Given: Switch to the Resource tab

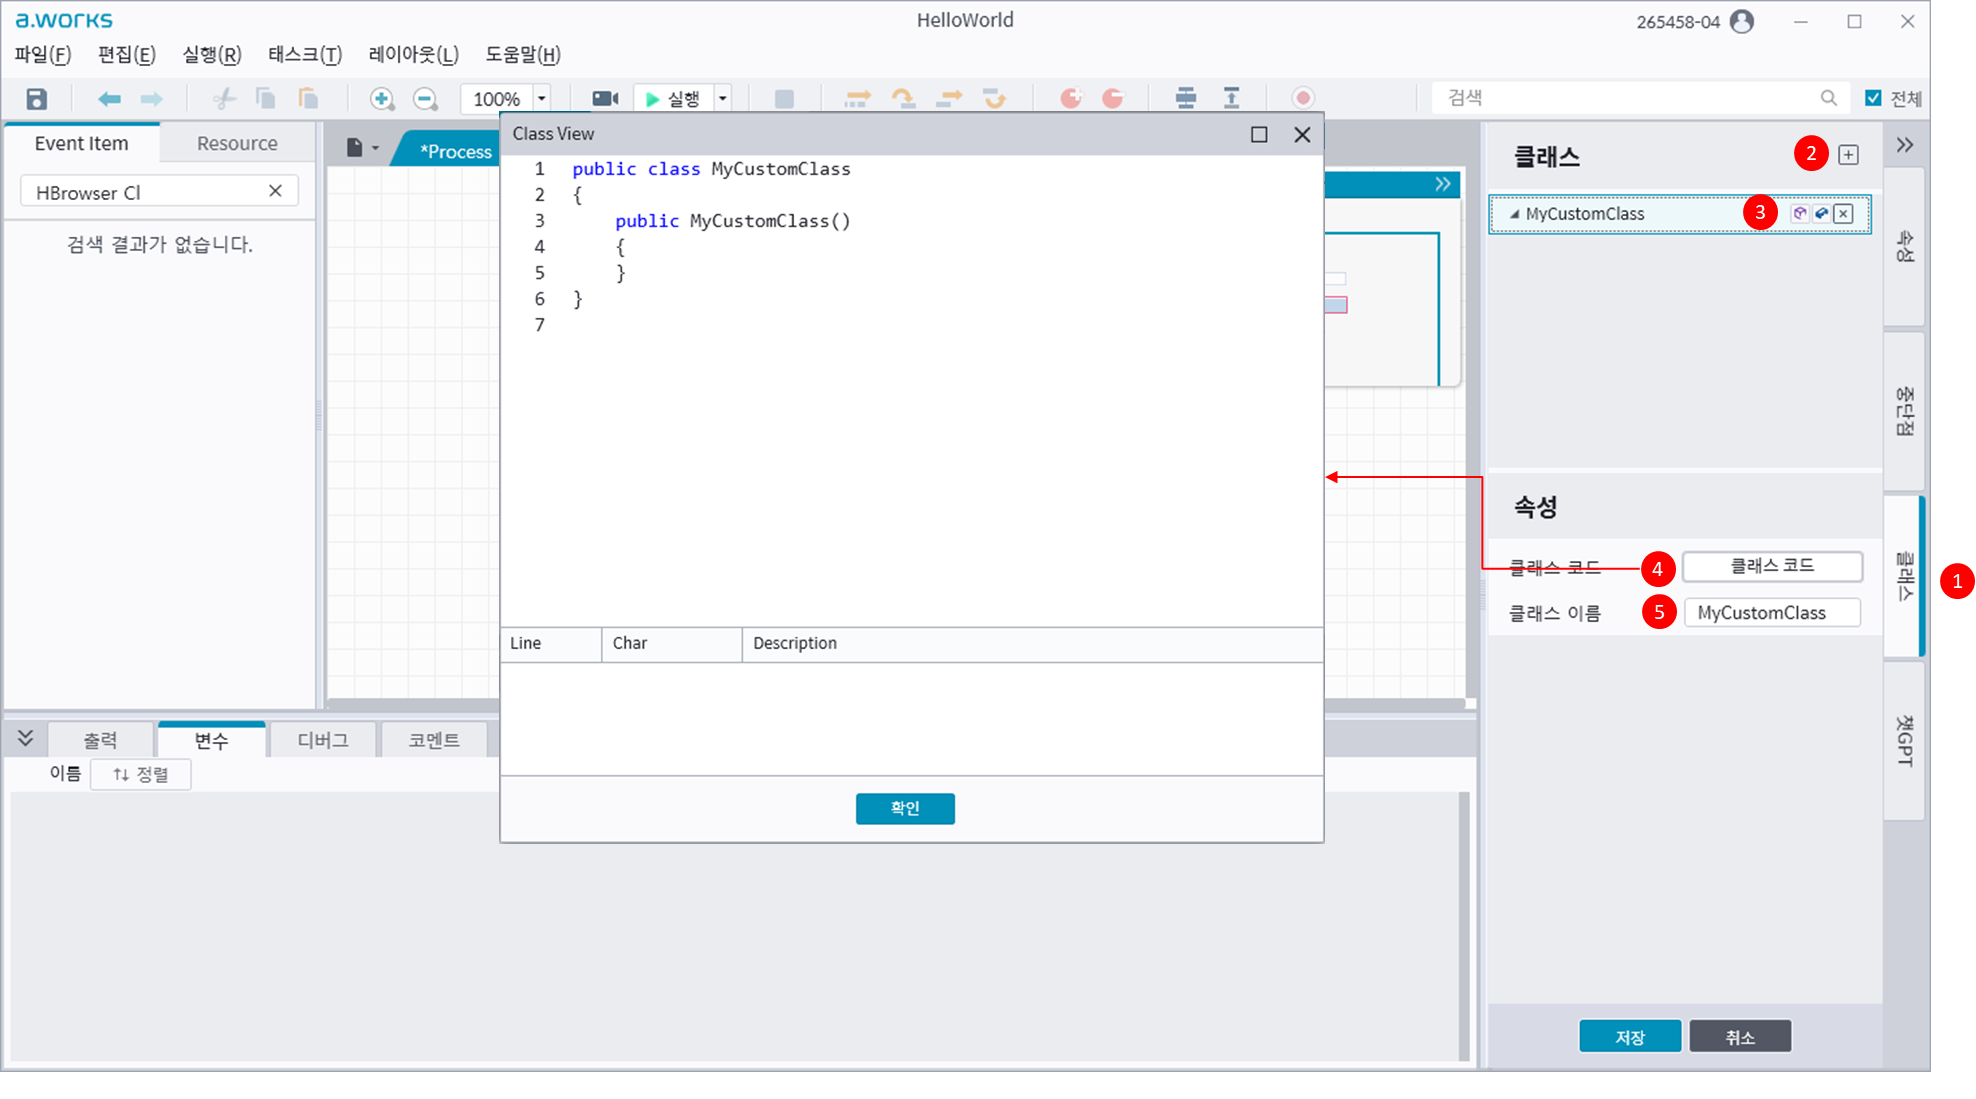Looking at the screenshot, I should [237, 143].
